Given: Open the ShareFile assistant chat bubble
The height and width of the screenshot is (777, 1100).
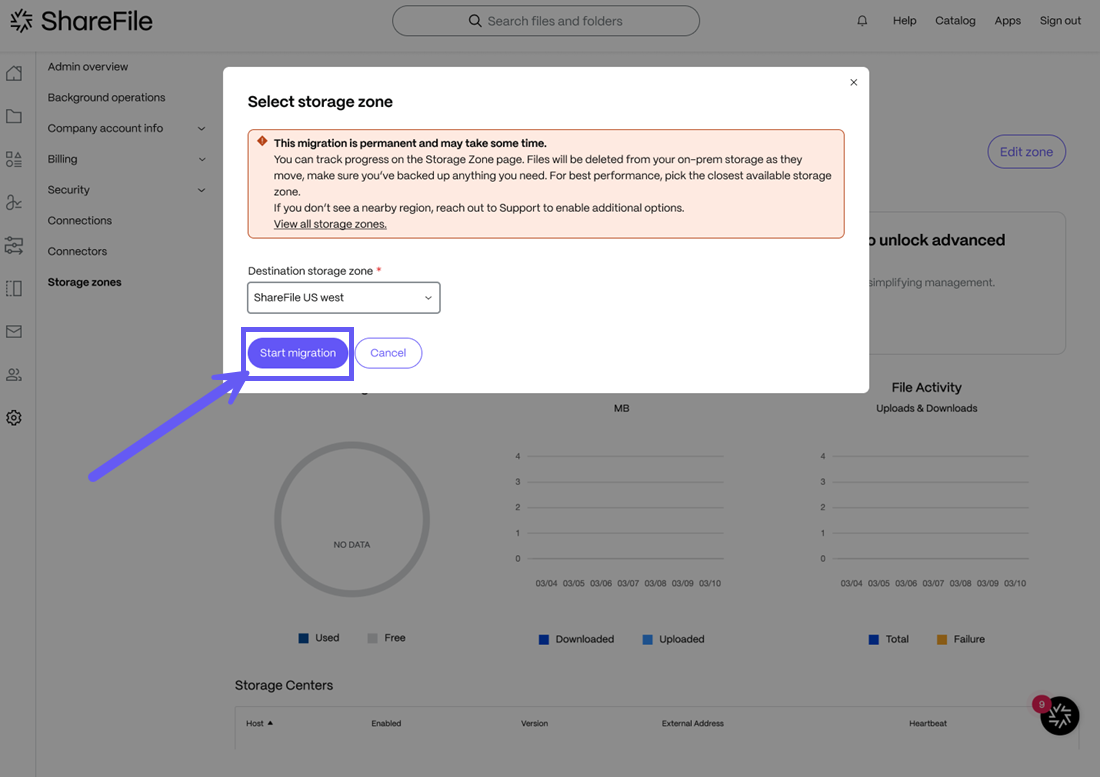Looking at the screenshot, I should (x=1059, y=716).
